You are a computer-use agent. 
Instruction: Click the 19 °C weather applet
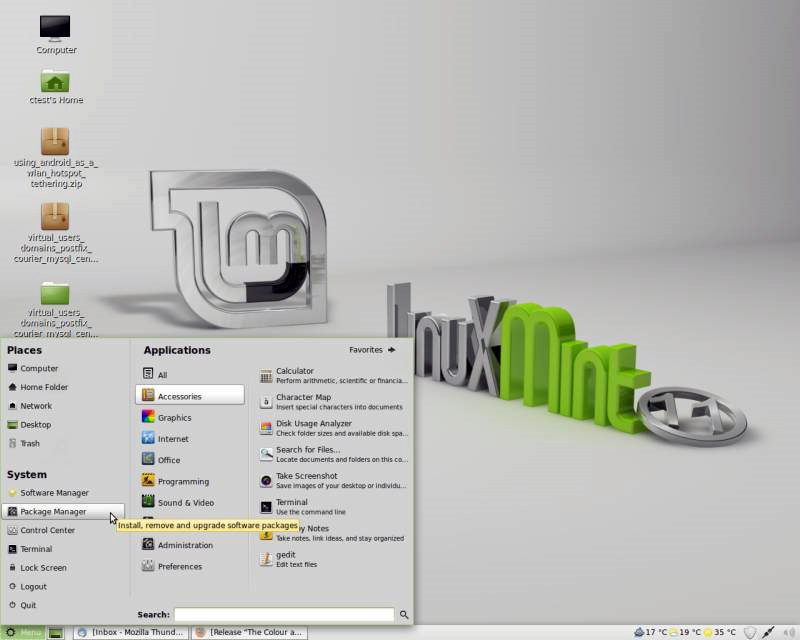pos(685,633)
